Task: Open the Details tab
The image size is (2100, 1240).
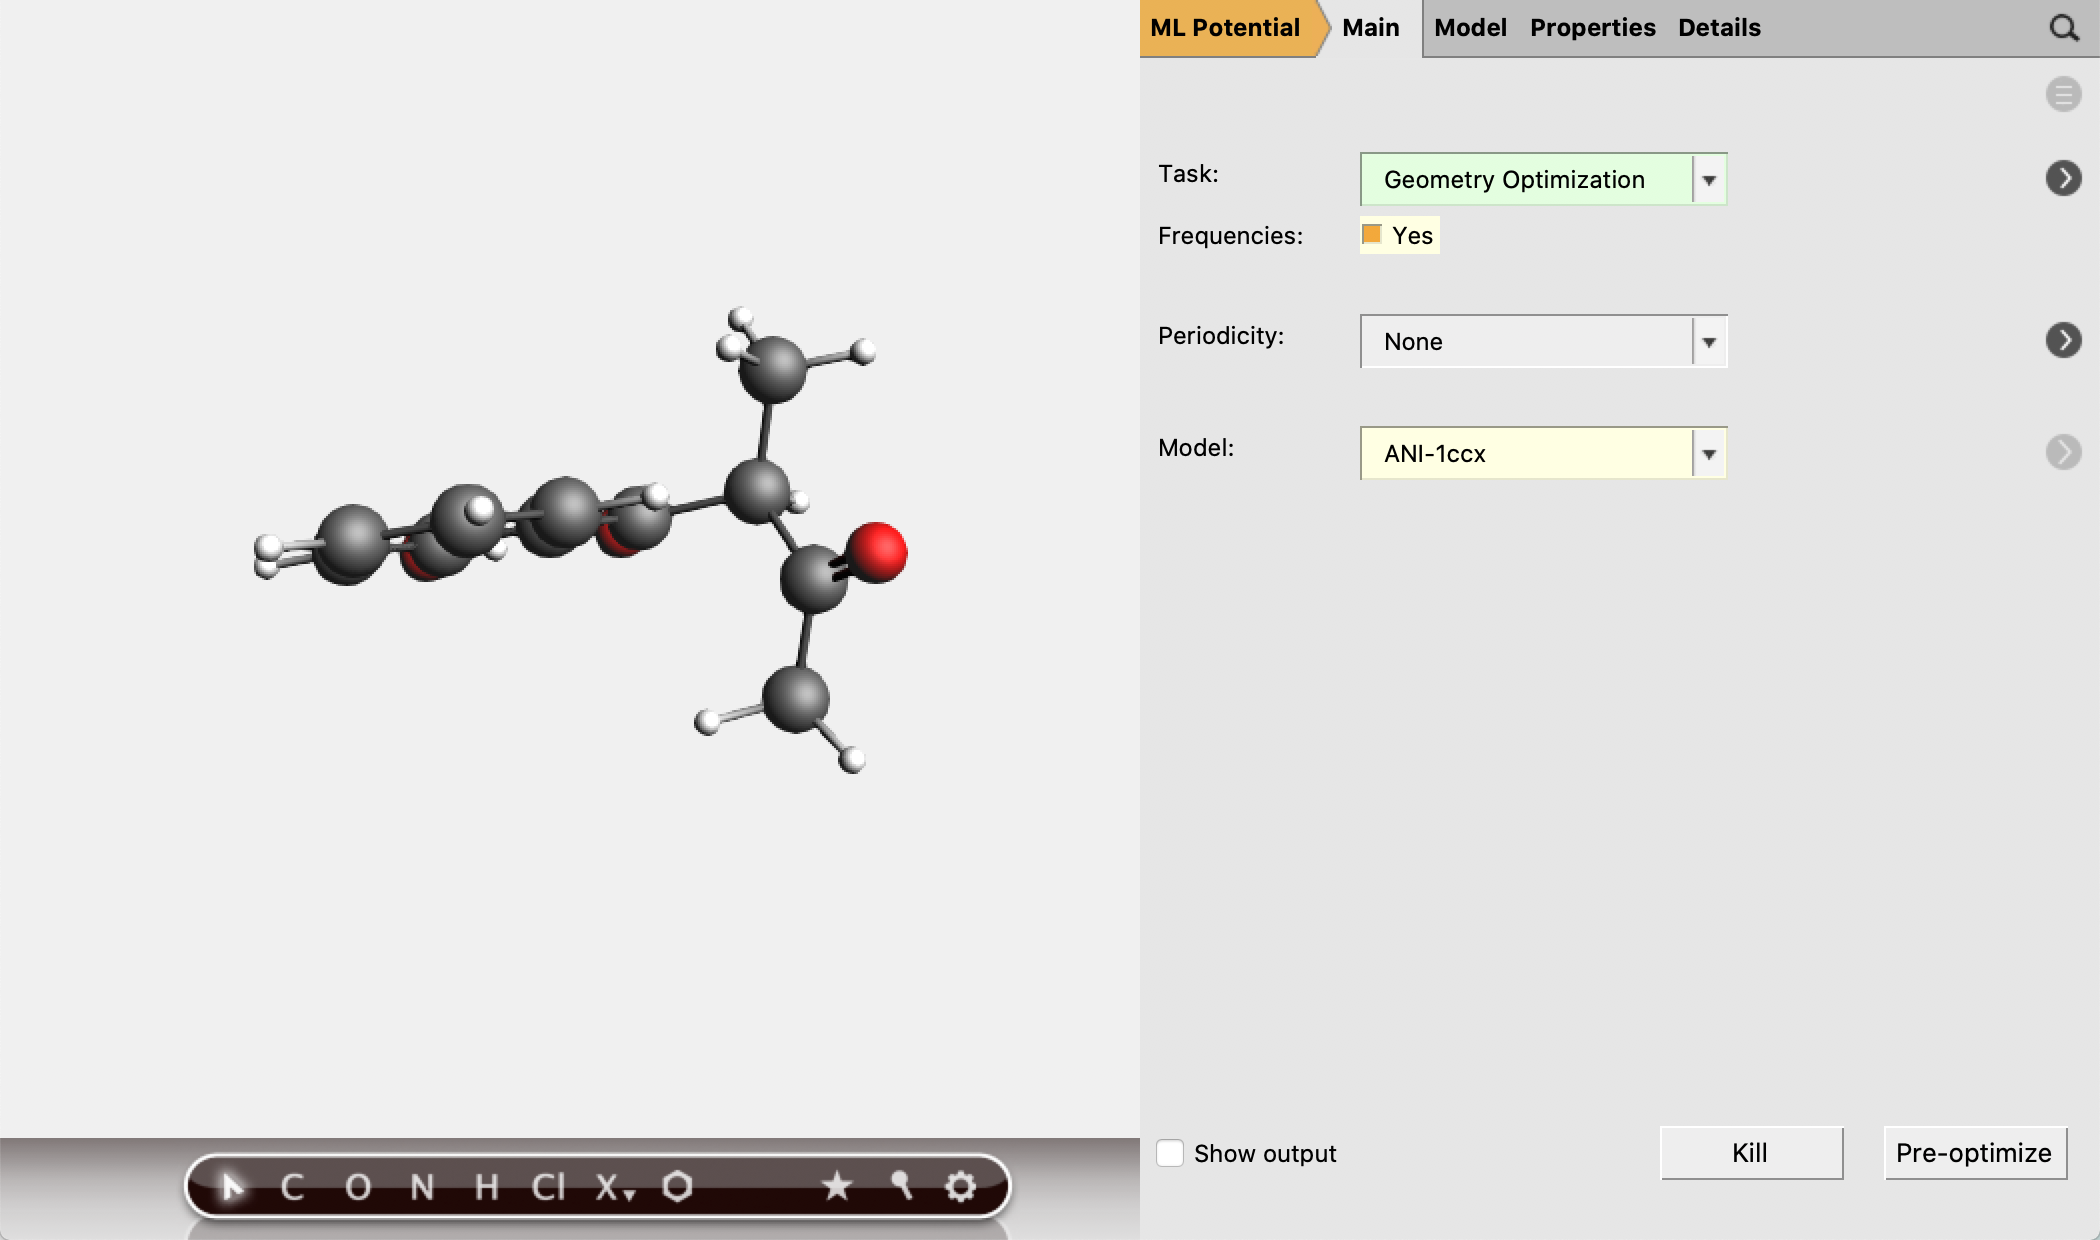Action: (x=1719, y=28)
